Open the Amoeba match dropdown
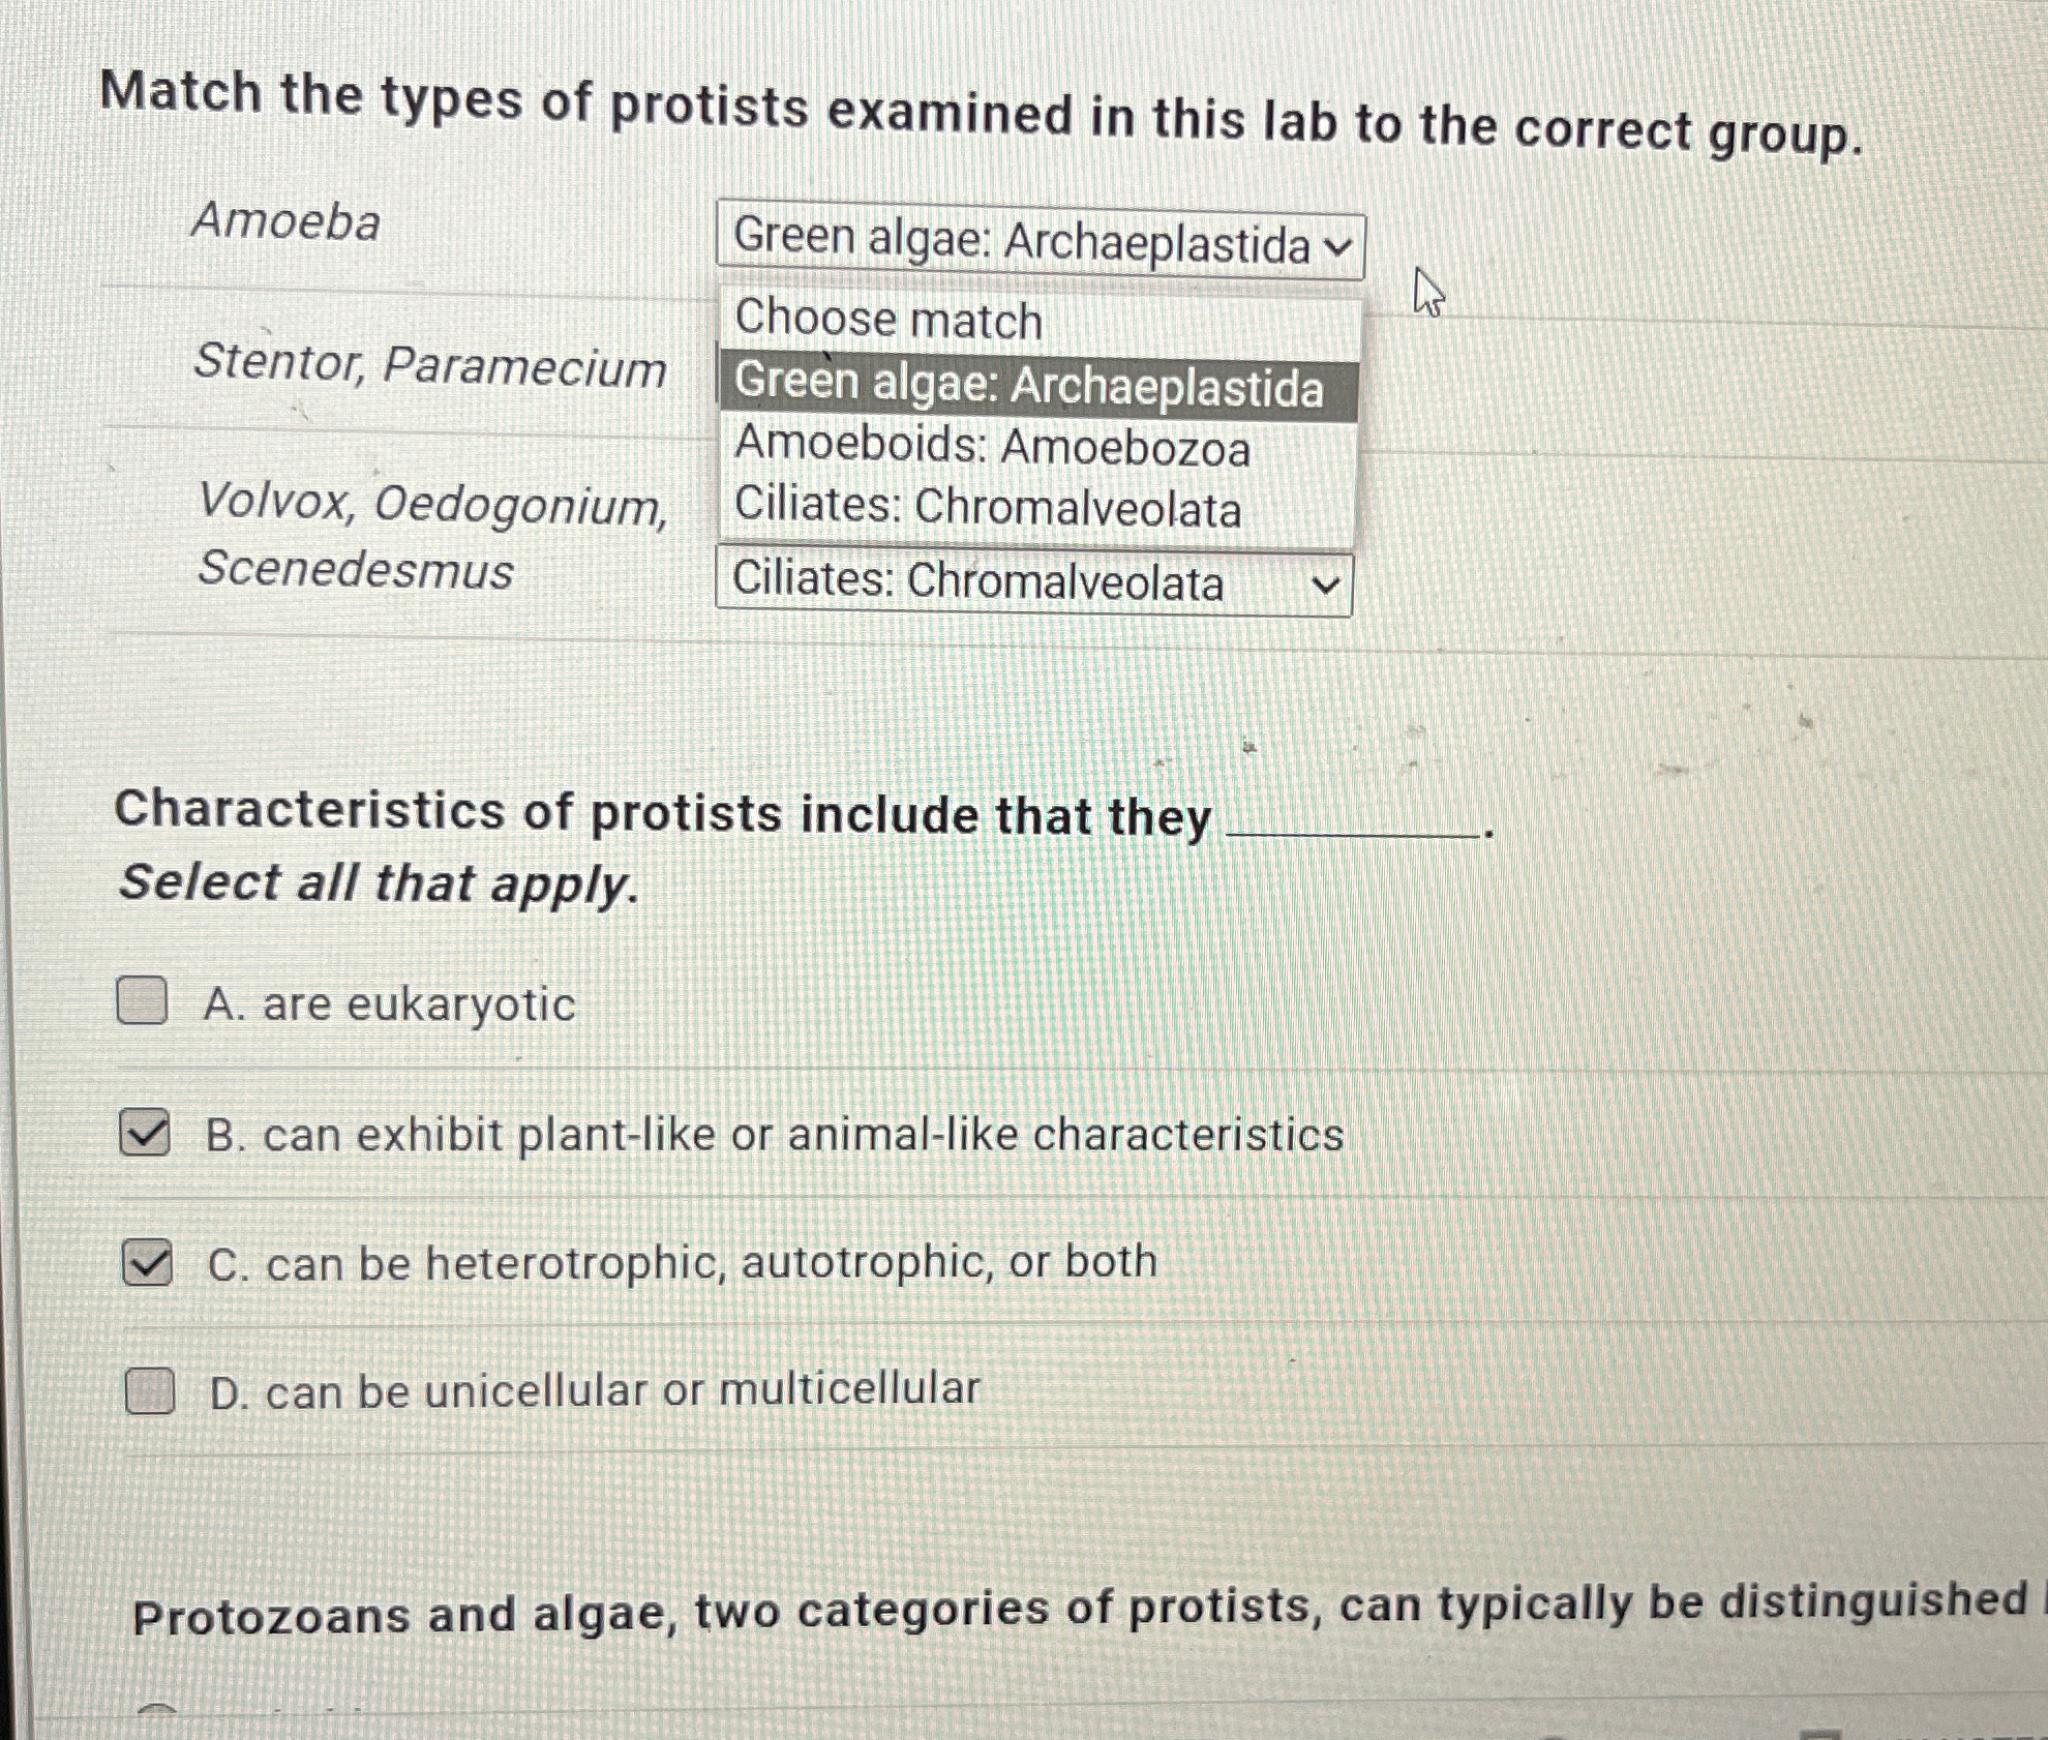The height and width of the screenshot is (1740, 2048). click(1042, 239)
